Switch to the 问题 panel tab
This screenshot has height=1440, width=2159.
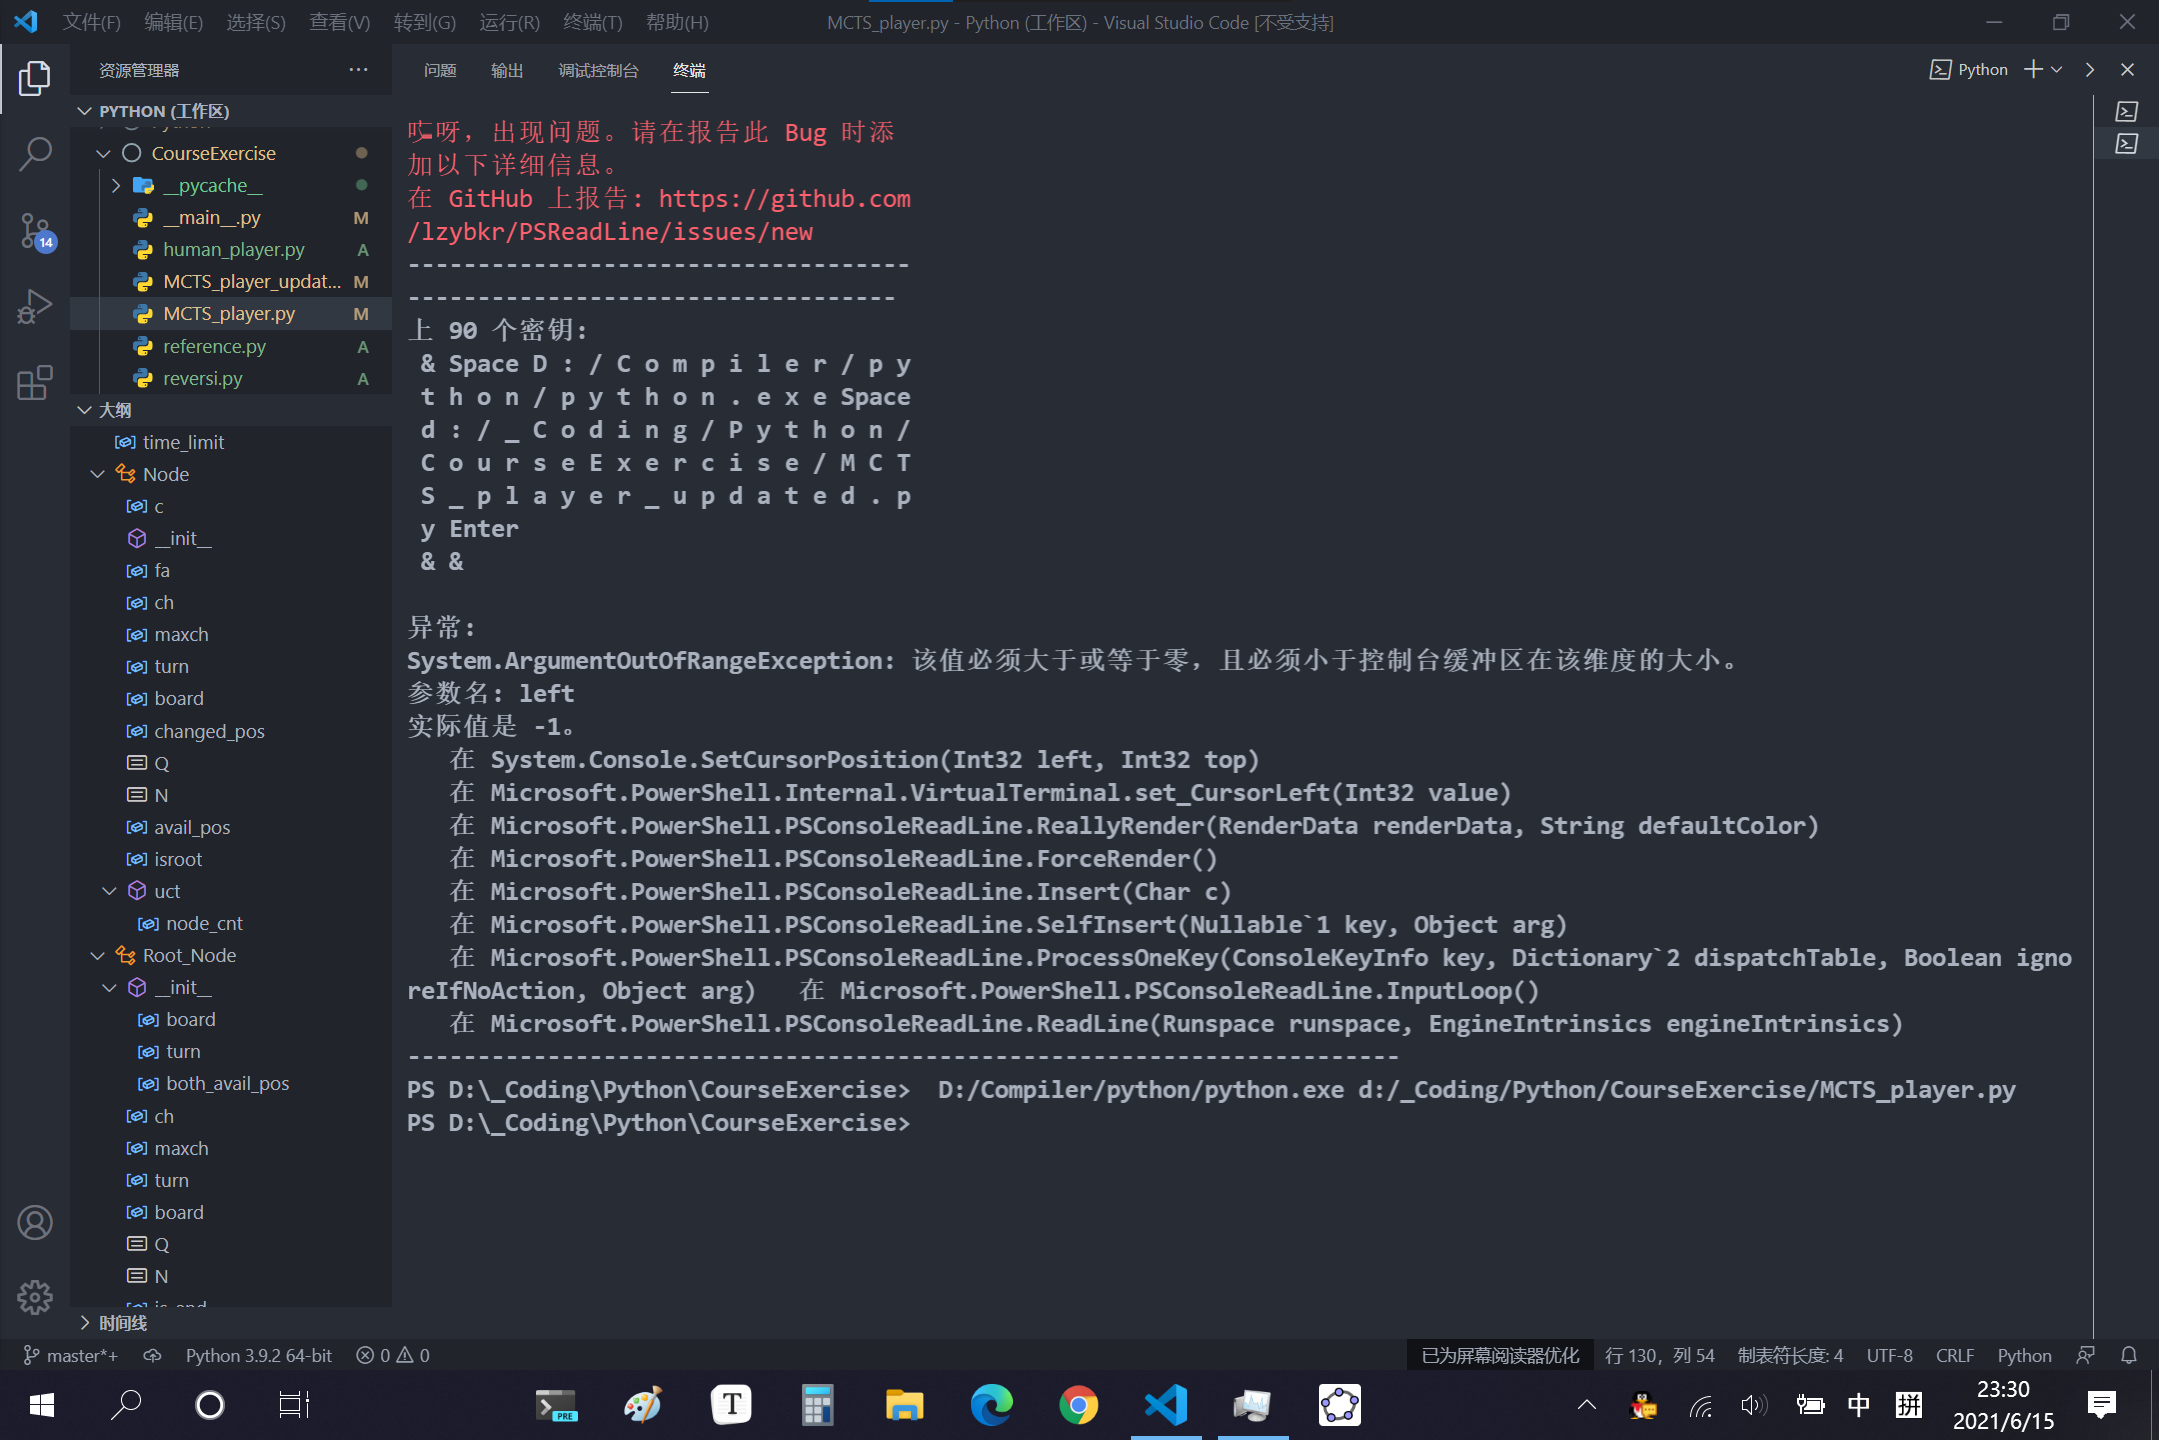coord(440,70)
